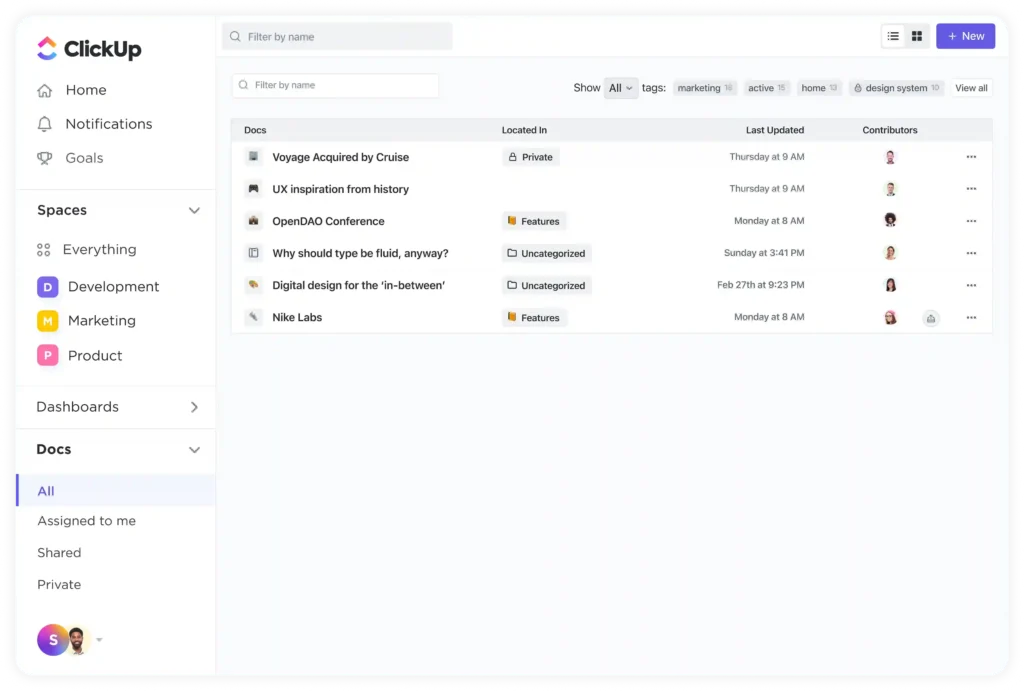This screenshot has height=691, width=1024.
Task: Open OpenDAO Conference doc
Action: (x=328, y=221)
